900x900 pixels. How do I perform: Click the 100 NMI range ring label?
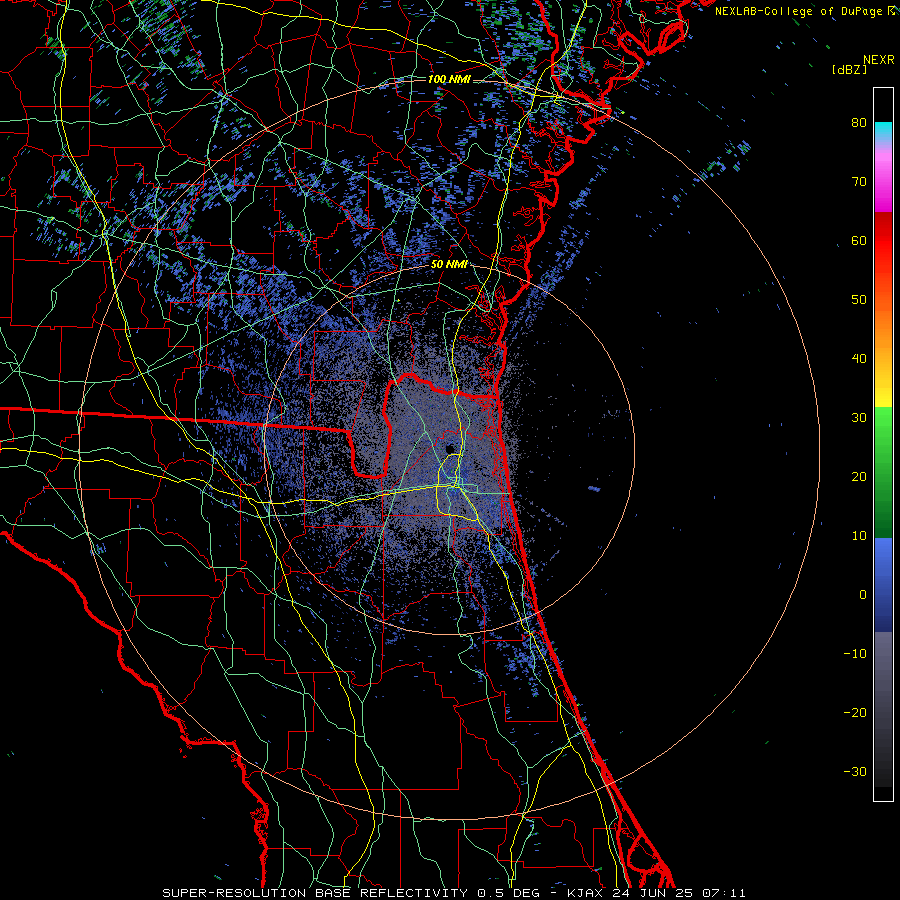coord(449,79)
